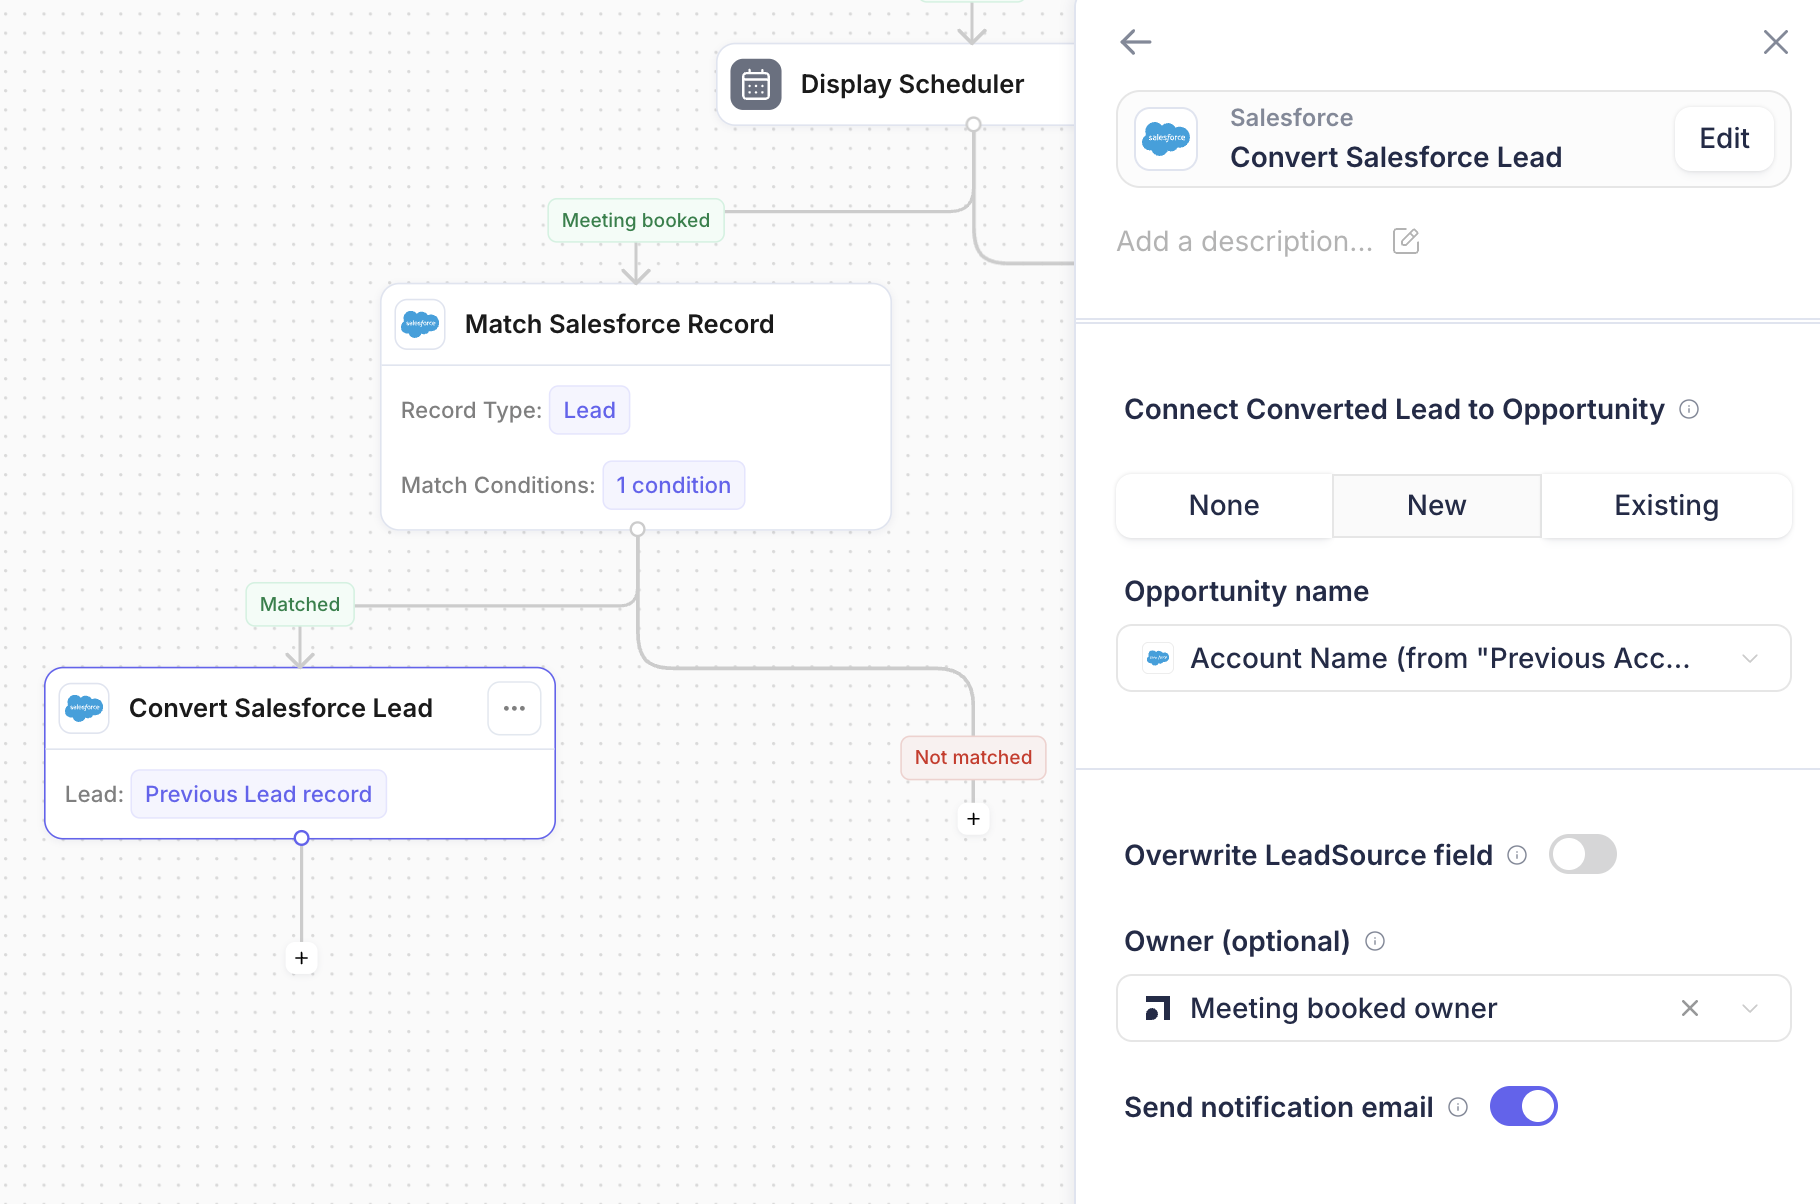This screenshot has height=1204, width=1820.
Task: Clear the Meeting booked owner selection
Action: coord(1690,1008)
